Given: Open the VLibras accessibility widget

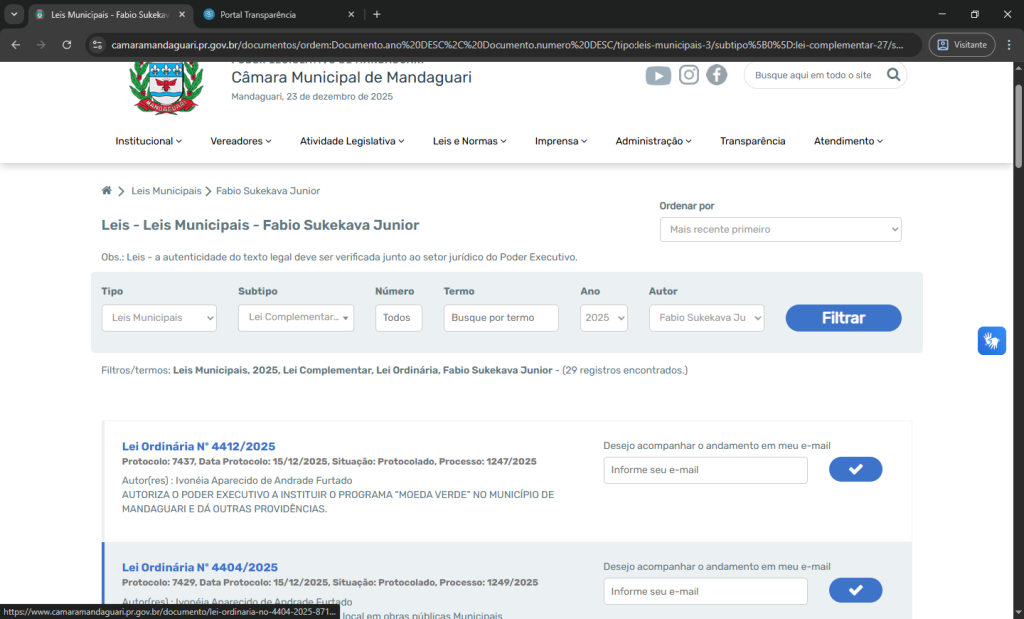Looking at the screenshot, I should pos(991,341).
